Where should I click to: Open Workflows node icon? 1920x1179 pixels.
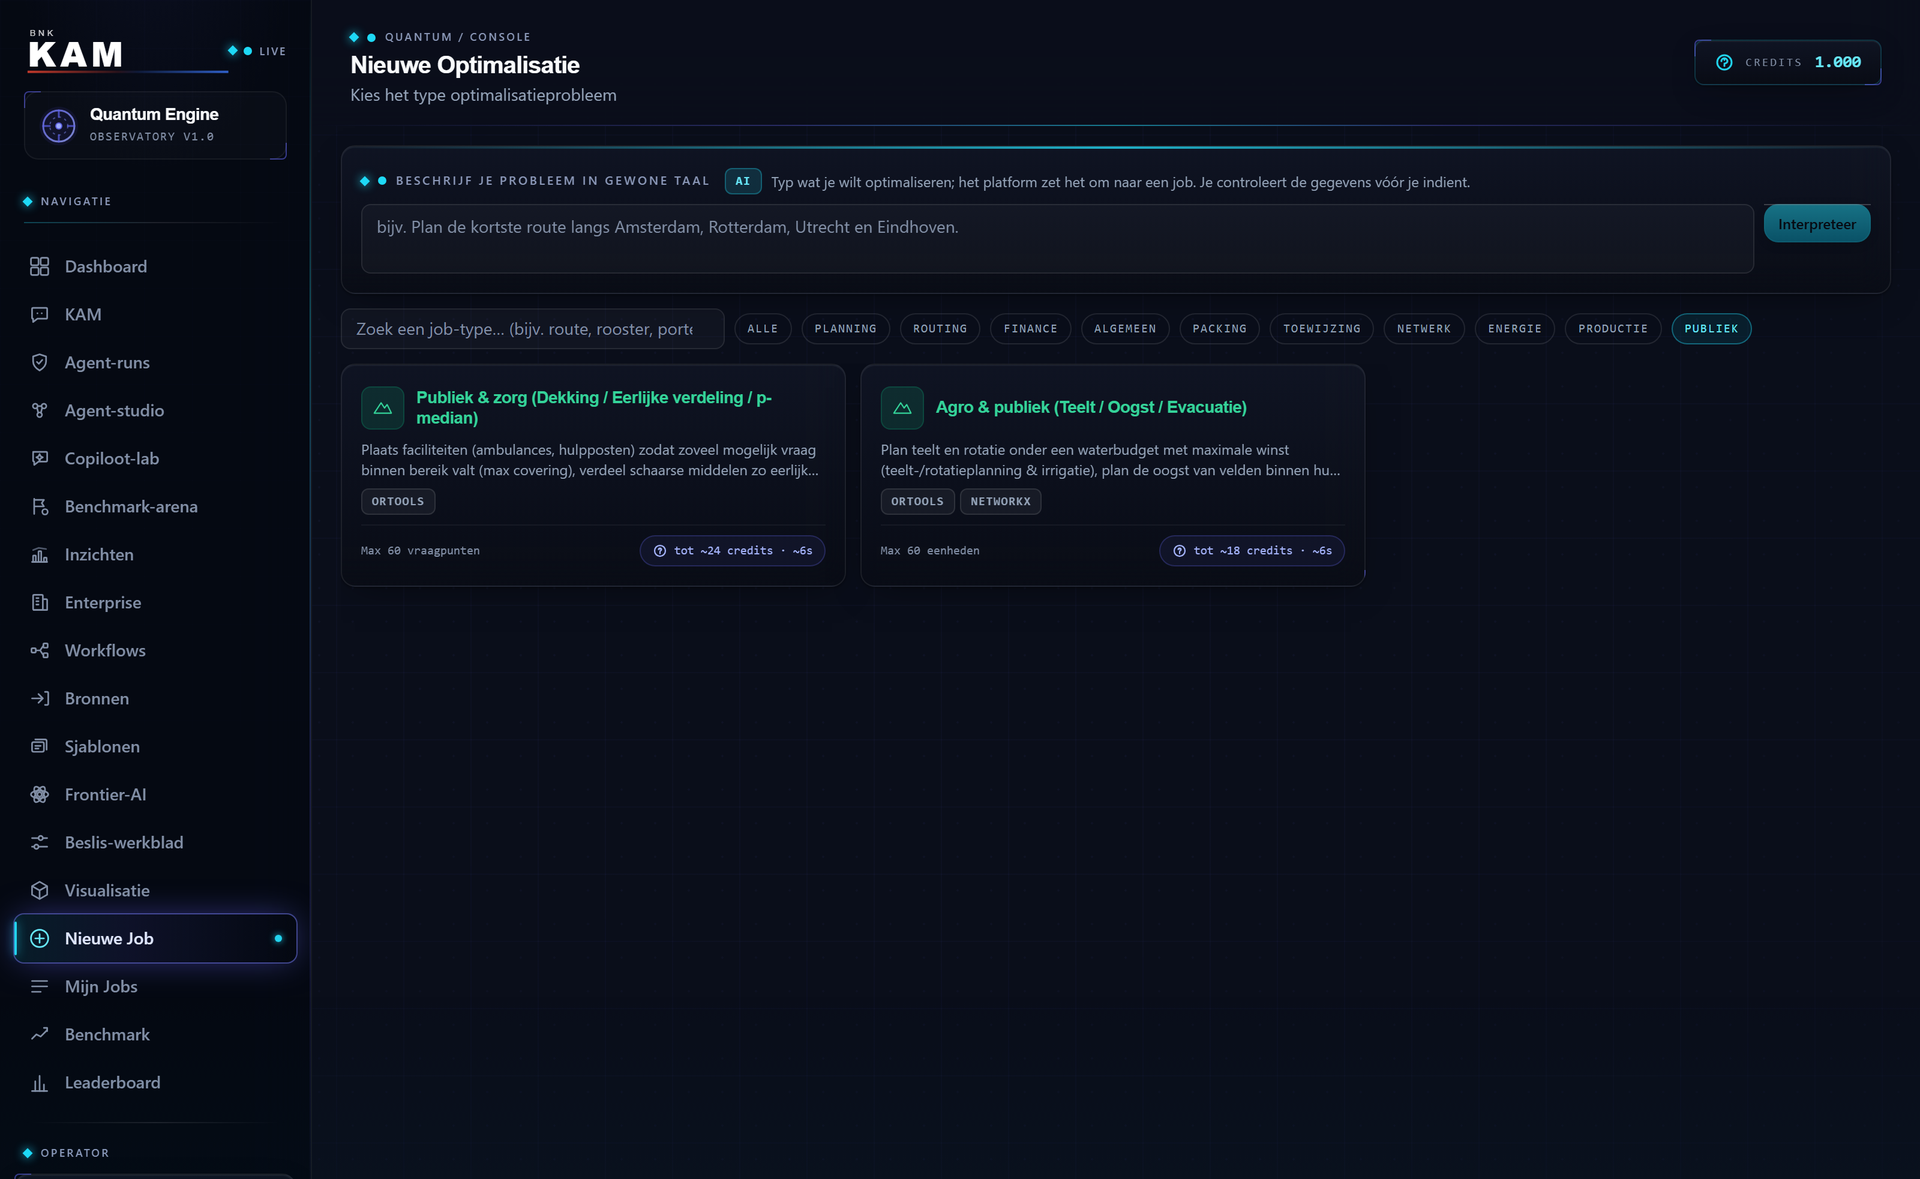coord(39,650)
